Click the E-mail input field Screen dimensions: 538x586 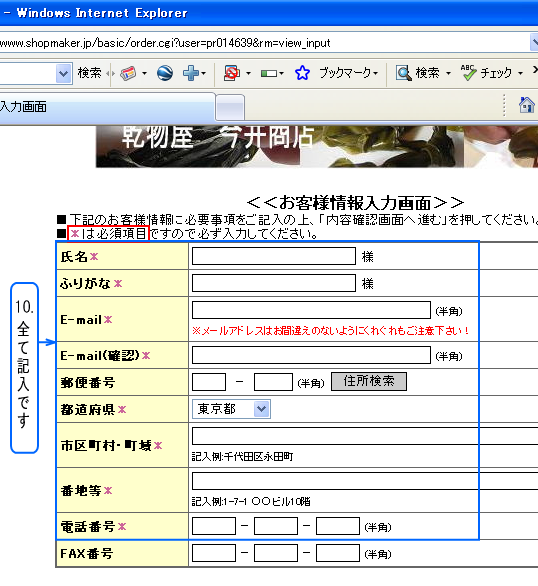point(311,310)
